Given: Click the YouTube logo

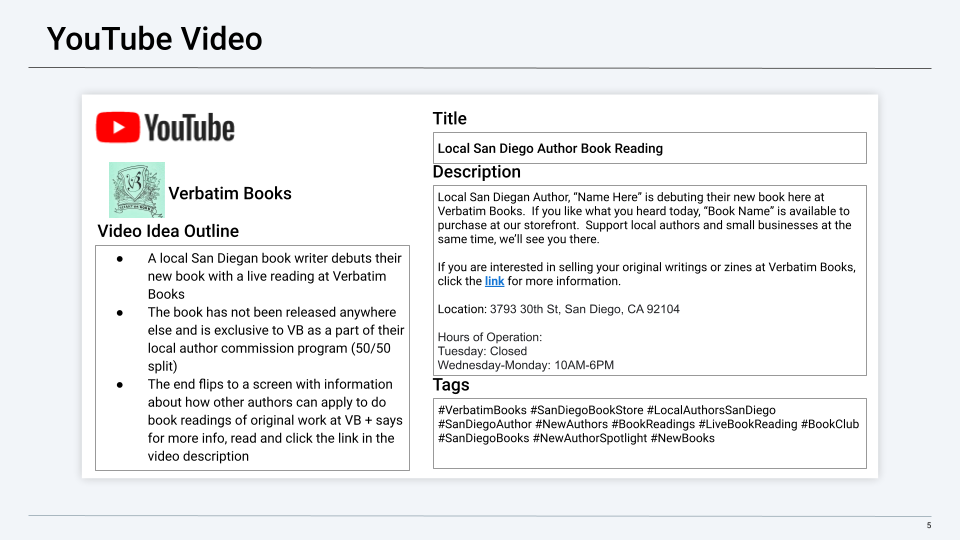Looking at the screenshot, I should (x=165, y=127).
